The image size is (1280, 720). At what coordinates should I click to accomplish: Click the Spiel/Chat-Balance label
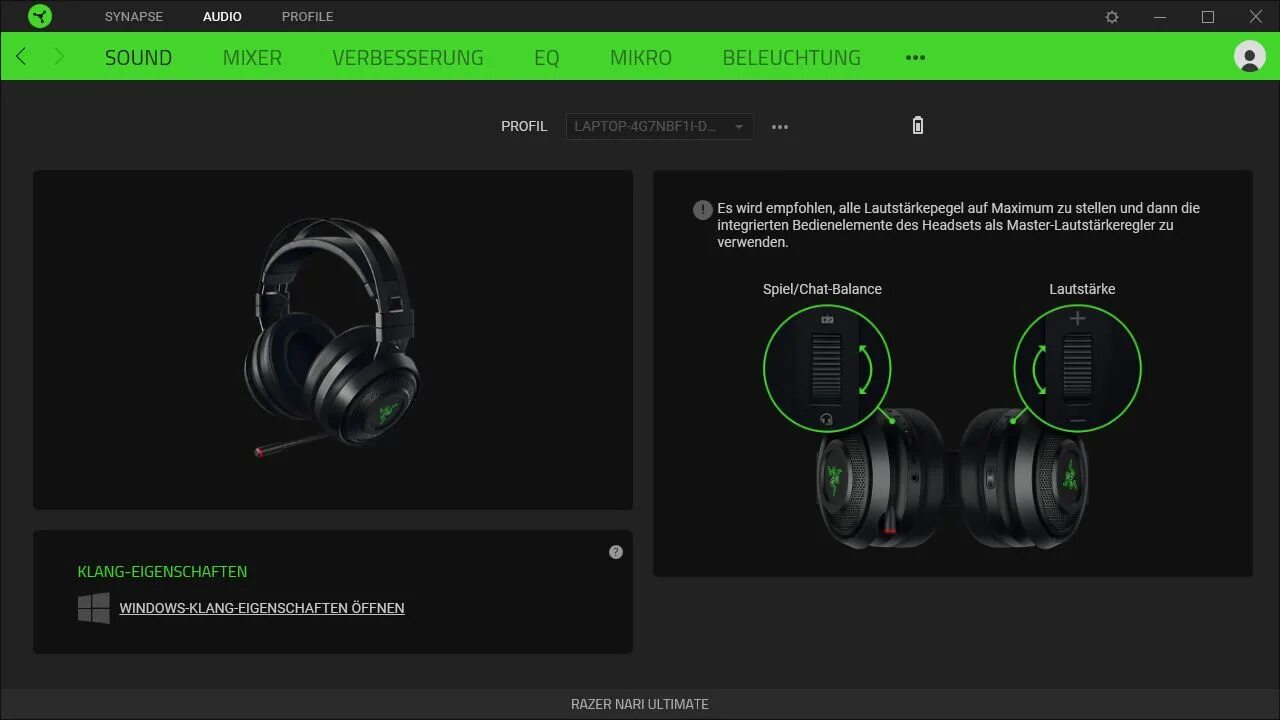tap(822, 289)
